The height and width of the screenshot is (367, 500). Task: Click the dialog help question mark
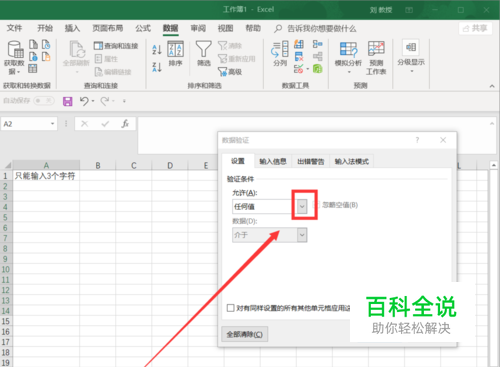coord(417,140)
